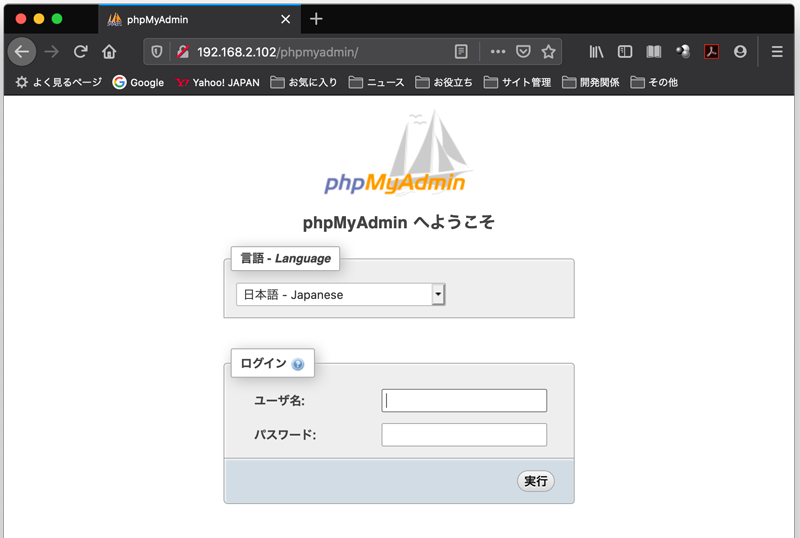Toggle reader view icon in address bar
Viewport: 800px width, 538px height.
(x=461, y=52)
